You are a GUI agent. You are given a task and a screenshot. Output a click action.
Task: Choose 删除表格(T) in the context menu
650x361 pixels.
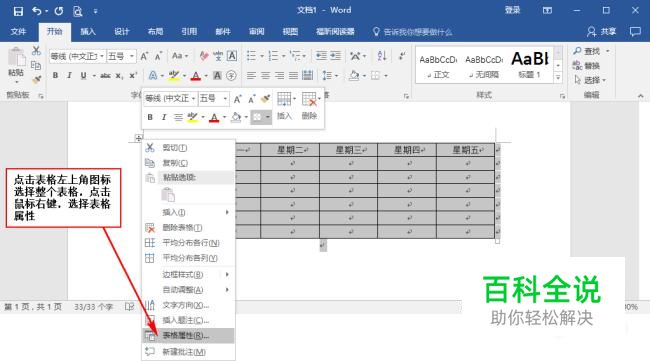pos(188,228)
